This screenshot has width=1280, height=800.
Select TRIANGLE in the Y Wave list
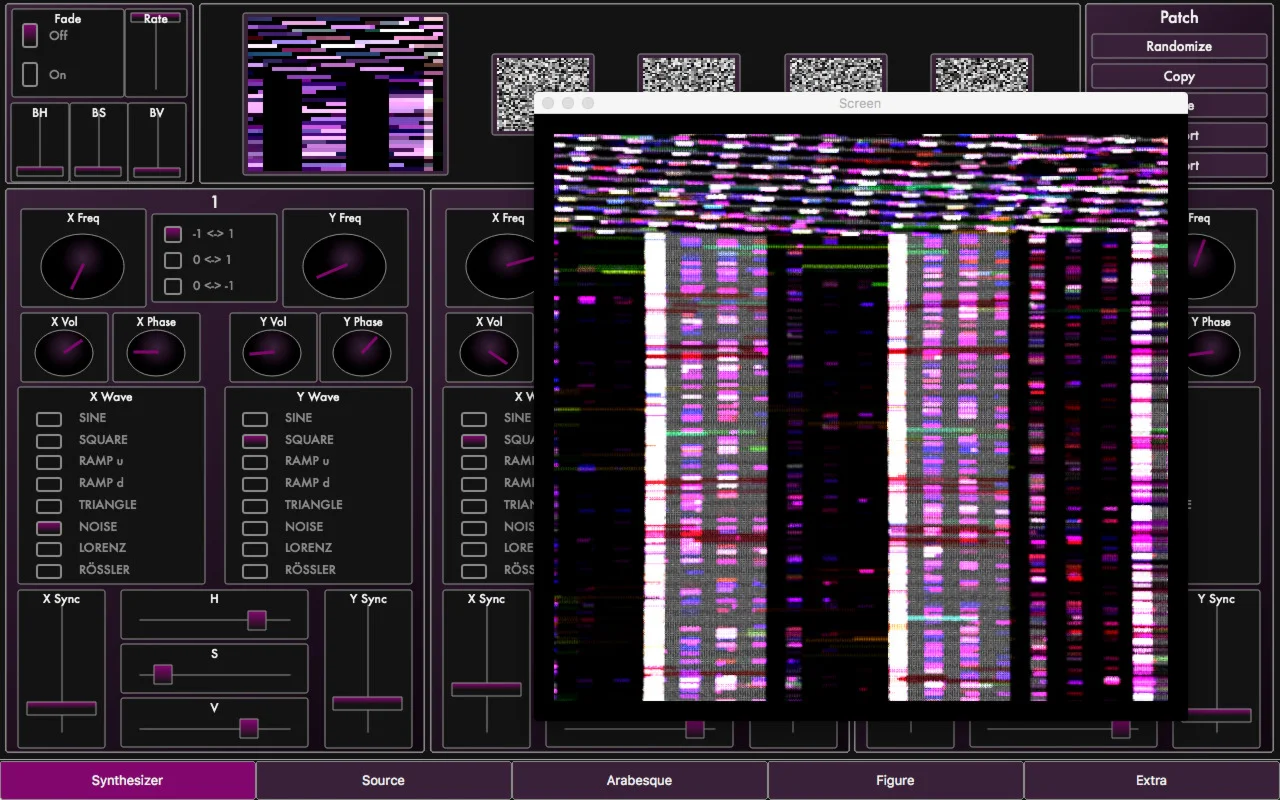pos(255,505)
